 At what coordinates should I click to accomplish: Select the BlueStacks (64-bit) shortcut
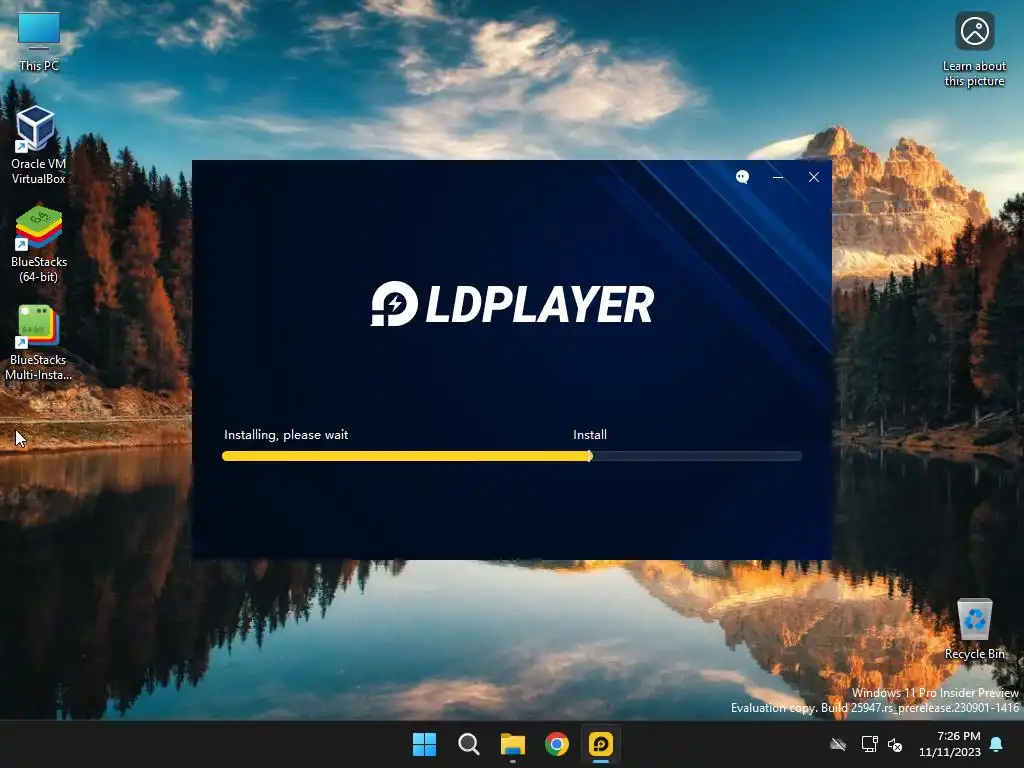coord(39,244)
